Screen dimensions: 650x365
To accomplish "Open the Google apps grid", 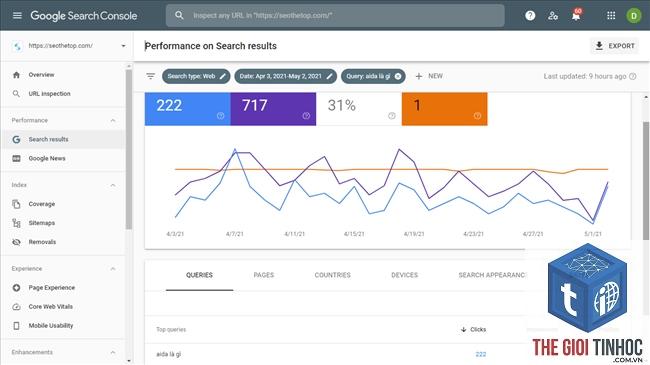I will (611, 16).
